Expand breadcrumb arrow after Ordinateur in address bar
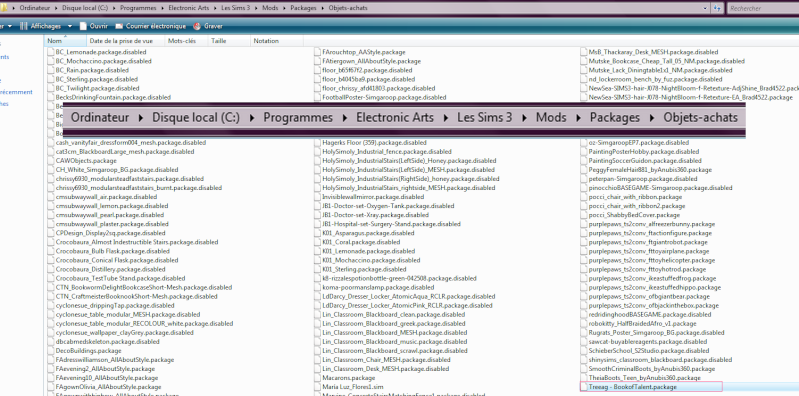799x396 pixels. tap(55, 9)
